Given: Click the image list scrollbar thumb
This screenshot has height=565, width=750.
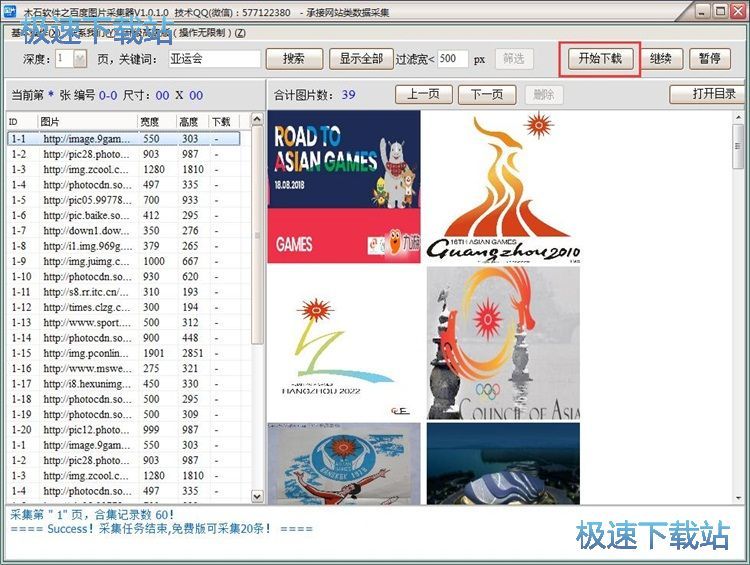Looking at the screenshot, I should coord(257,234).
